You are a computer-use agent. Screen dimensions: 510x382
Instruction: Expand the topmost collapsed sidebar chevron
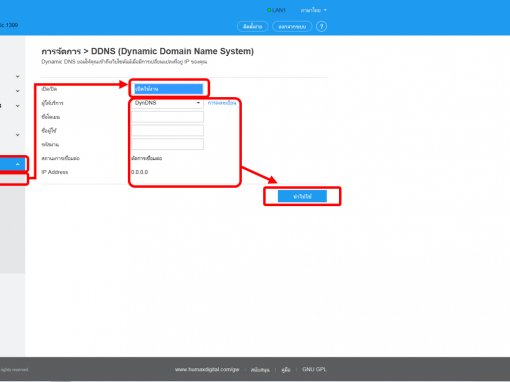coord(18,76)
